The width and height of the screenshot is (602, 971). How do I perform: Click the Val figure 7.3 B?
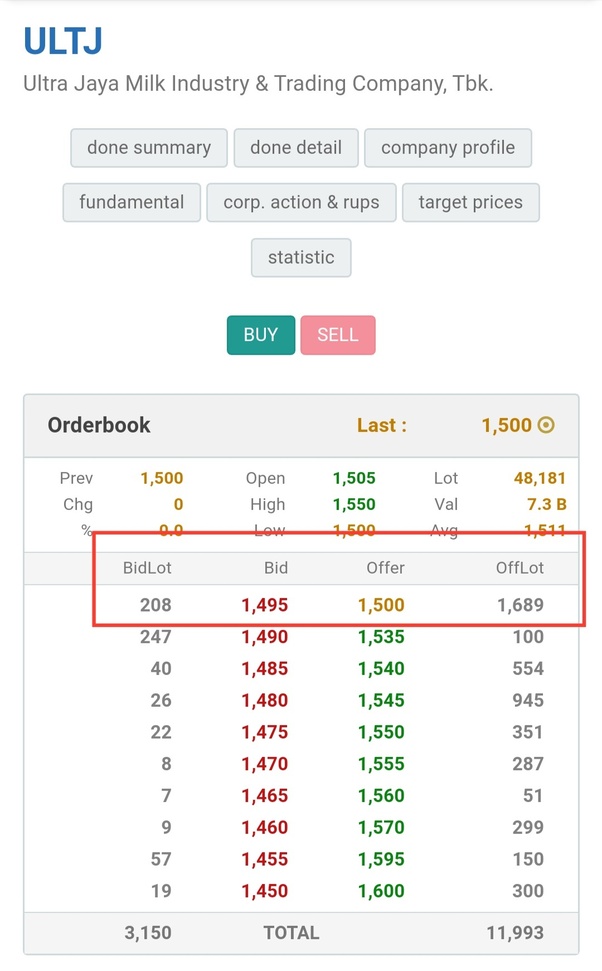click(546, 504)
